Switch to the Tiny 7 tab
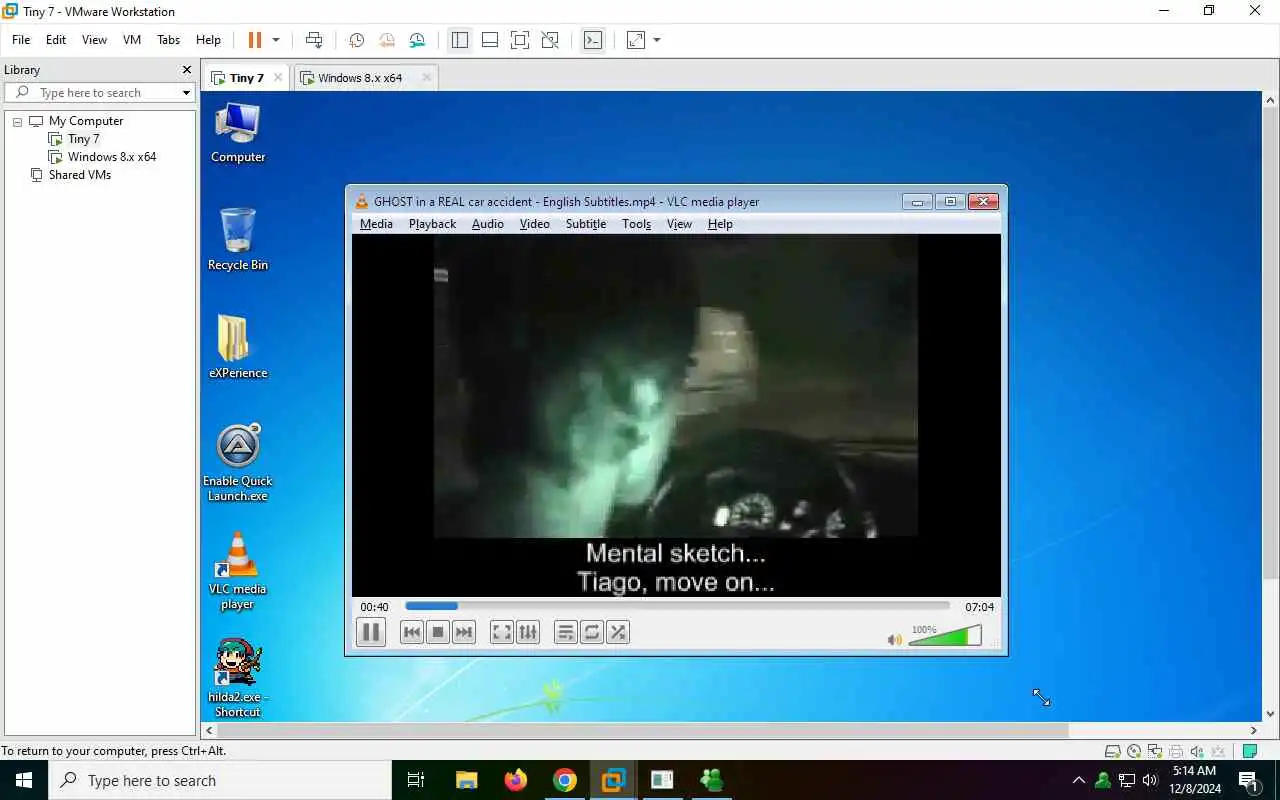1280x800 pixels. [x=246, y=78]
